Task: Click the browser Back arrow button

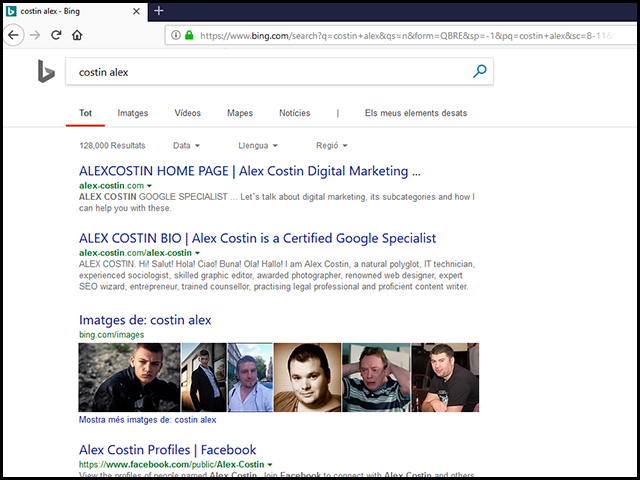Action: 13,35
